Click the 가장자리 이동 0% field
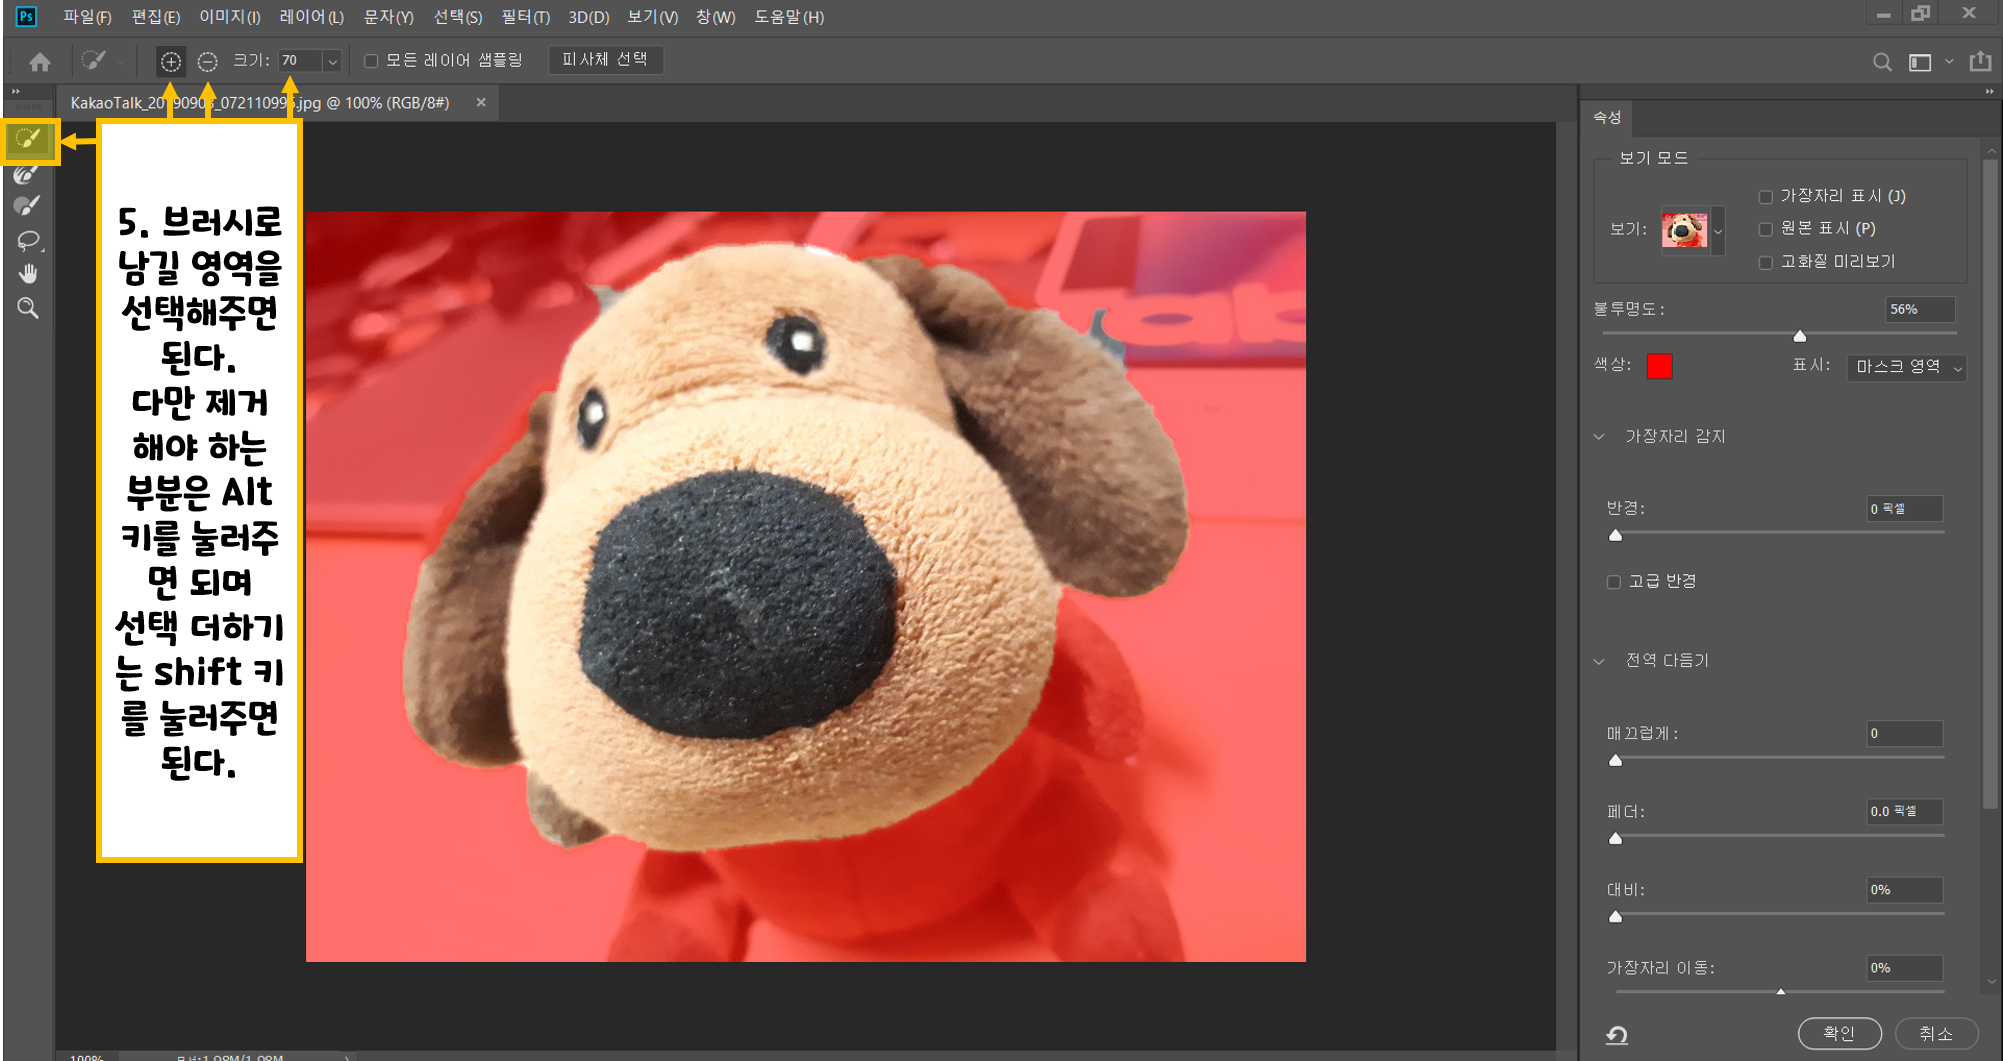The height and width of the screenshot is (1061, 2003). pyautogui.click(x=1905, y=968)
